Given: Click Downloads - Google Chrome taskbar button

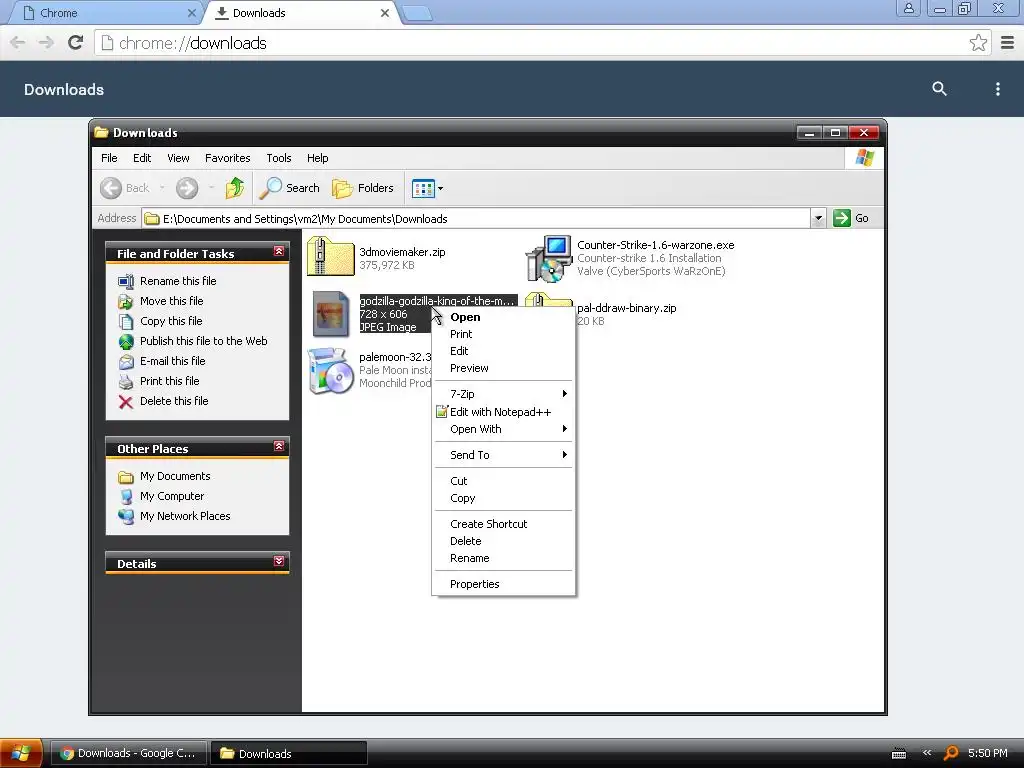Looking at the screenshot, I should pyautogui.click(x=129, y=754).
